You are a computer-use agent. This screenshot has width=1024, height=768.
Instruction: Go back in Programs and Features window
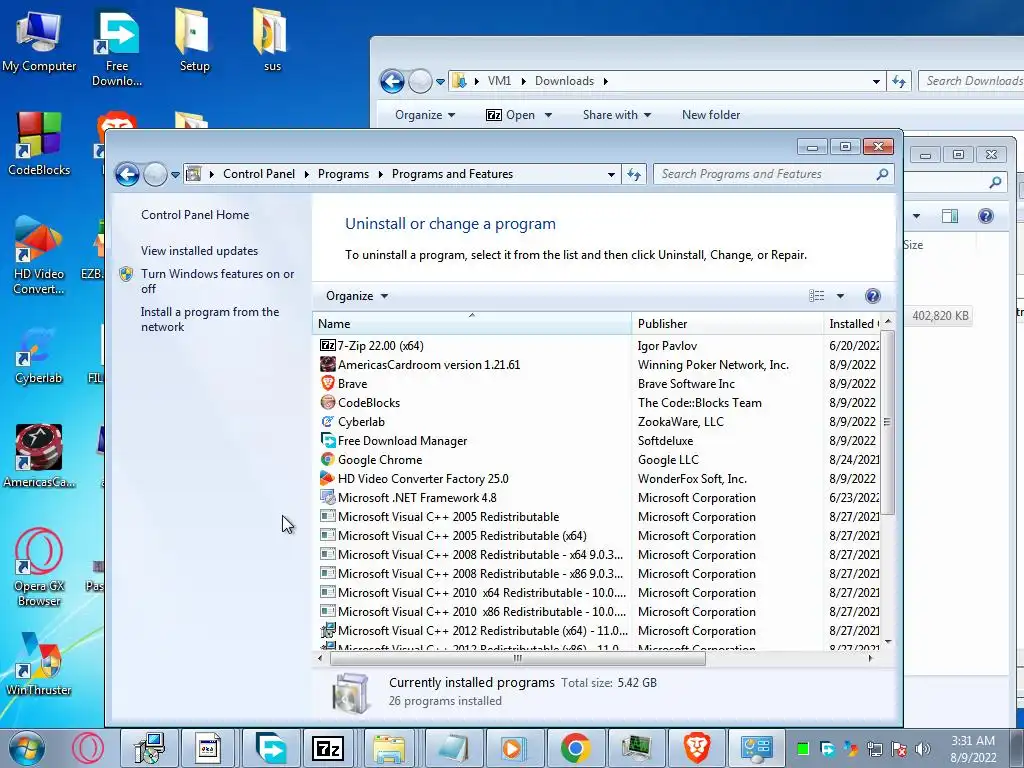[x=127, y=174]
